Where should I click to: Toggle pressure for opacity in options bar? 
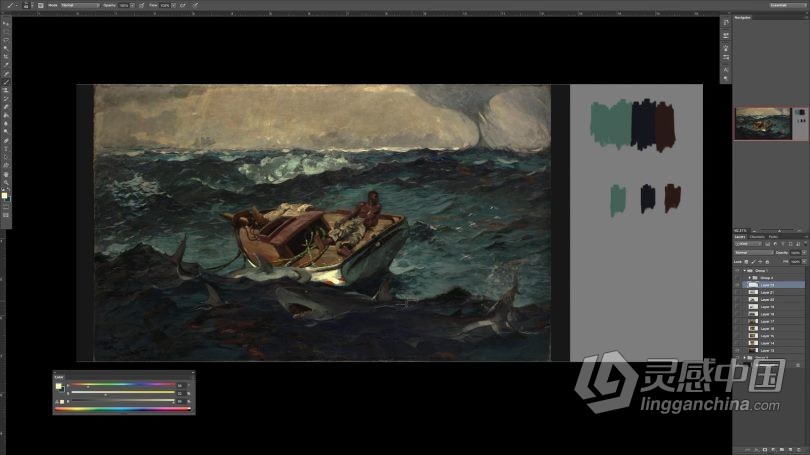141,5
